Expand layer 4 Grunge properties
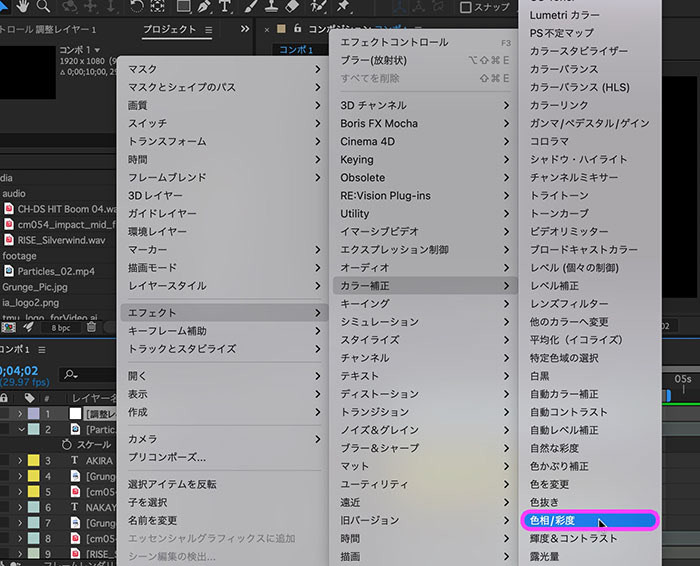Viewport: 700px width, 566px height. point(20,476)
